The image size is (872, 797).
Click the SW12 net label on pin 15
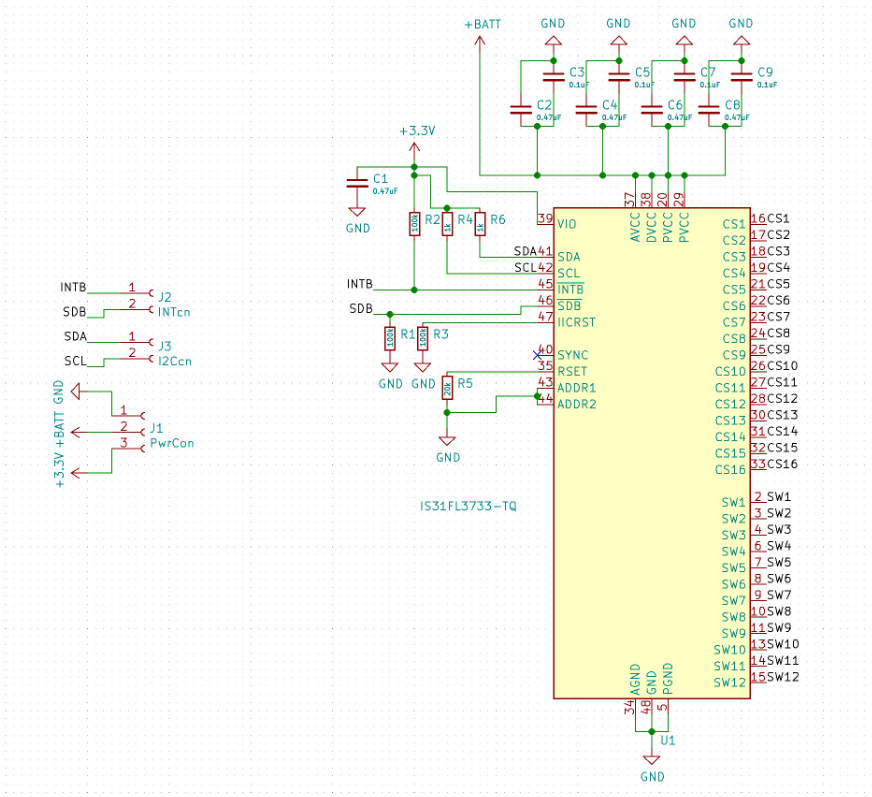click(x=781, y=677)
